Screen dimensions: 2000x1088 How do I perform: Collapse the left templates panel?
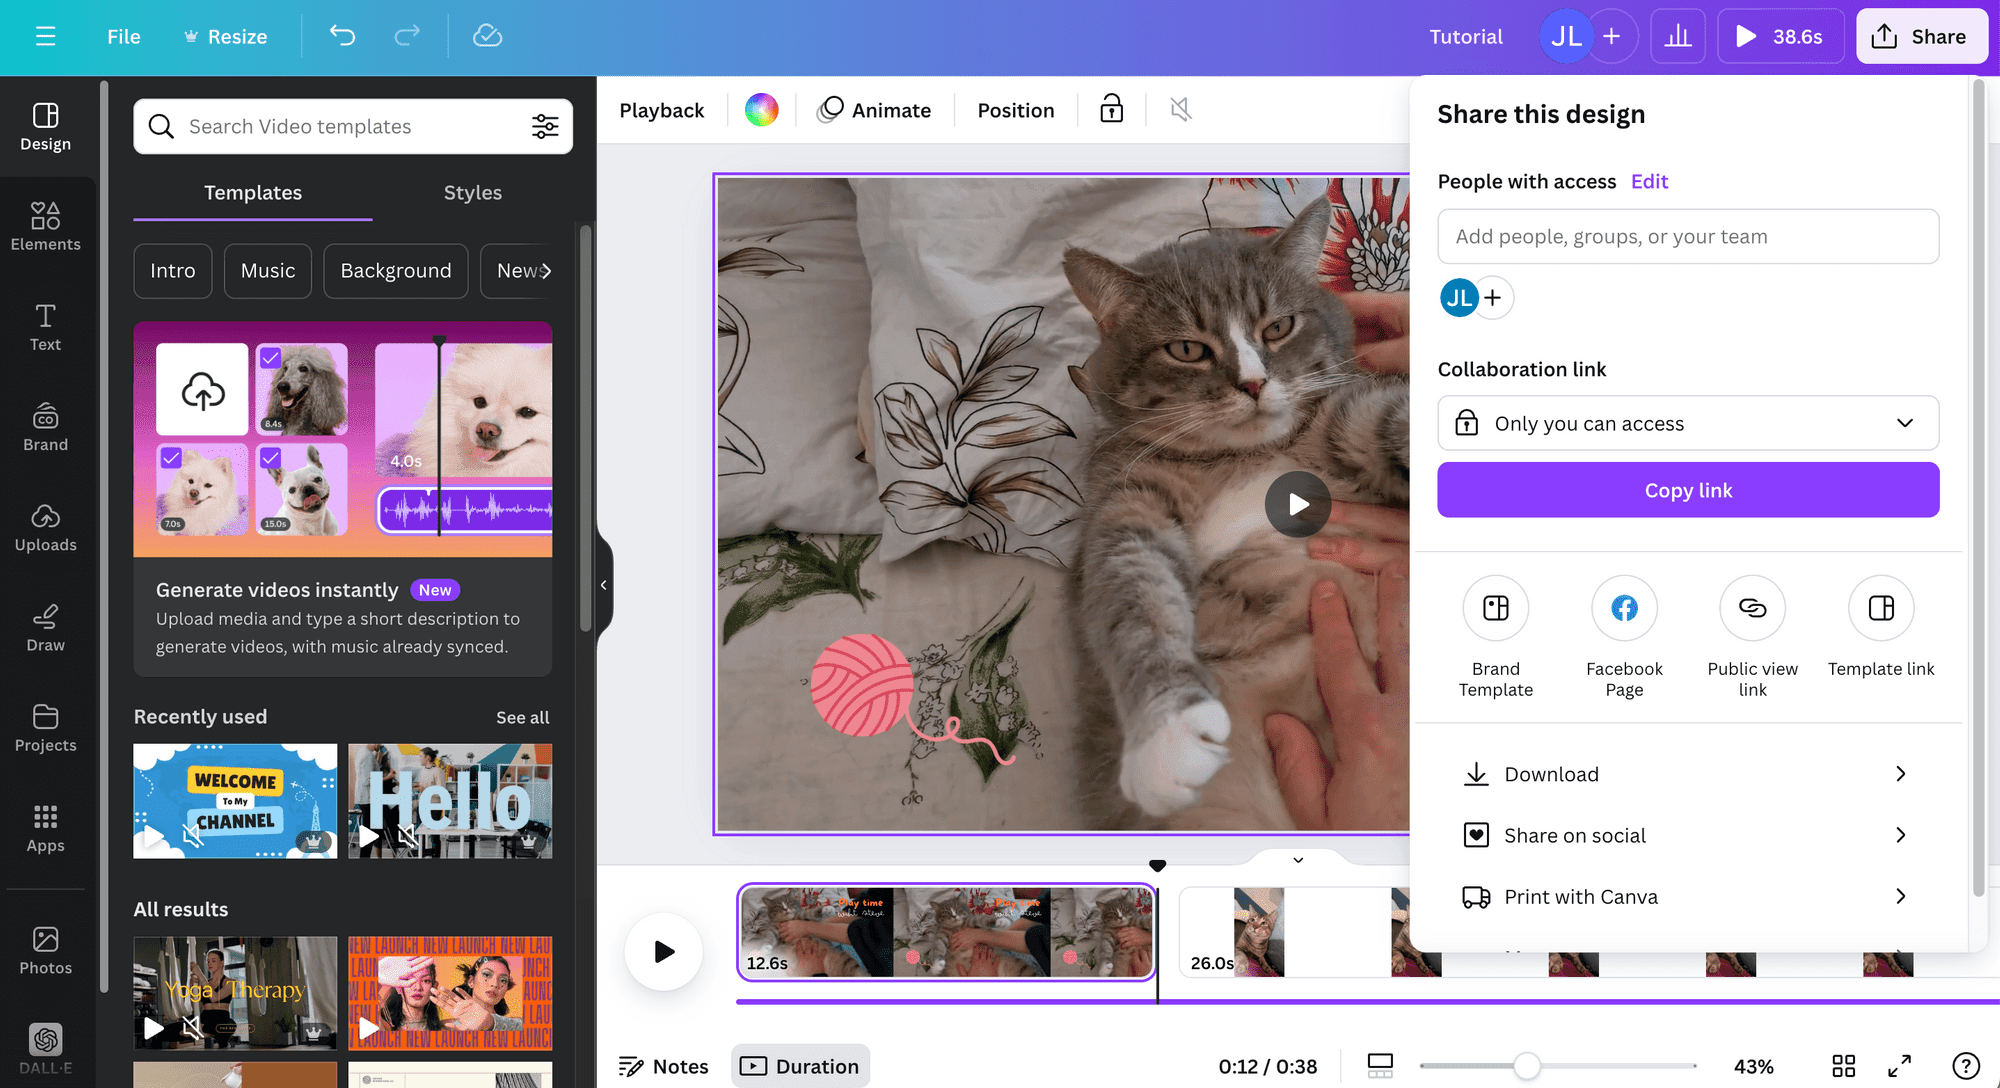point(604,585)
